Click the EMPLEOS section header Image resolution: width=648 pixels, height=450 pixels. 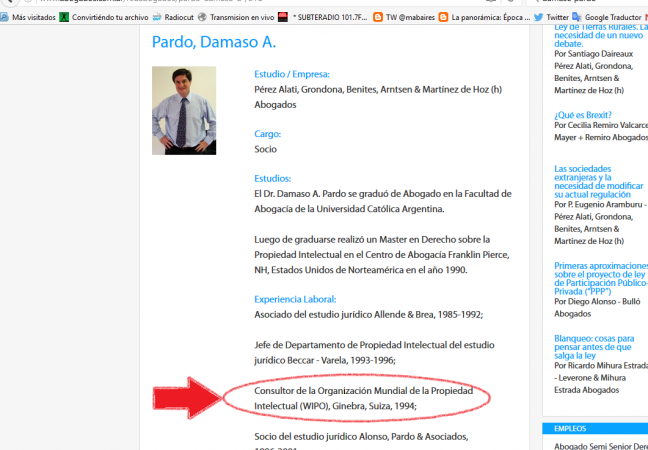click(595, 429)
